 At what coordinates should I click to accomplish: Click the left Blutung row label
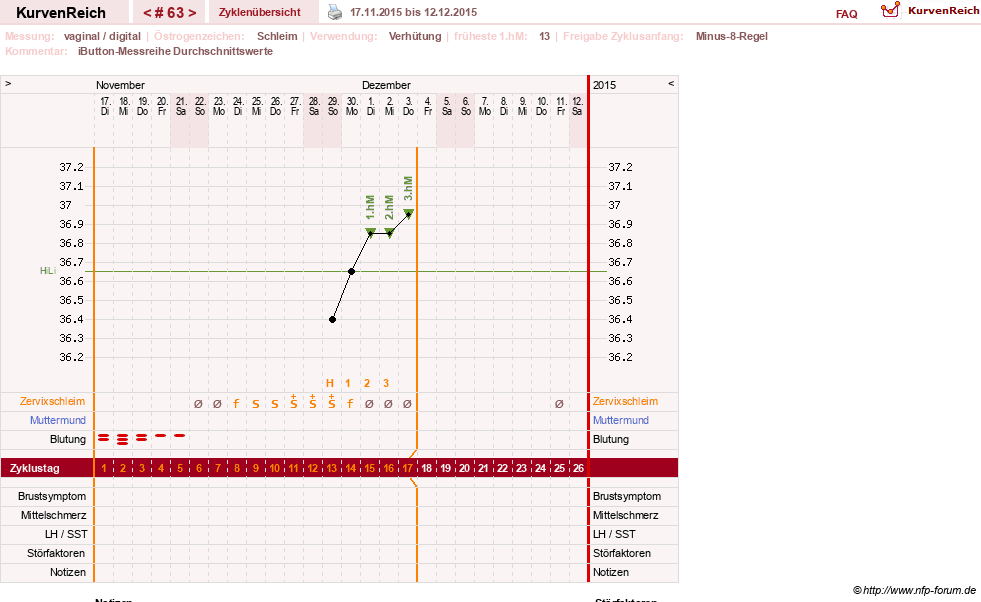tap(68, 439)
